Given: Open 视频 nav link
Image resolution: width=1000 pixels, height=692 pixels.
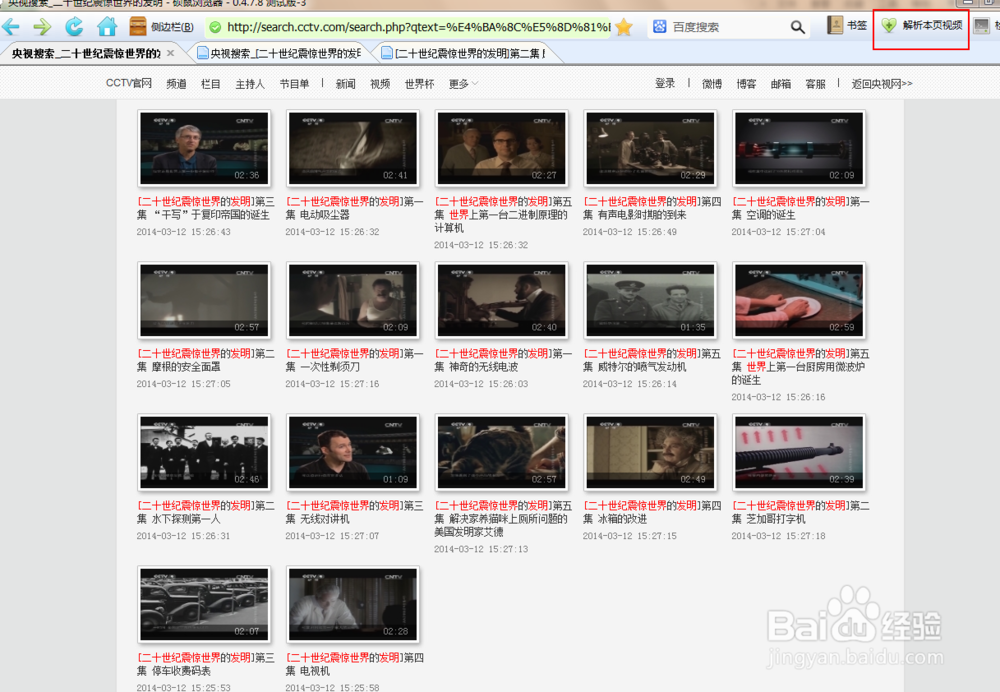Looking at the screenshot, I should click(x=380, y=84).
